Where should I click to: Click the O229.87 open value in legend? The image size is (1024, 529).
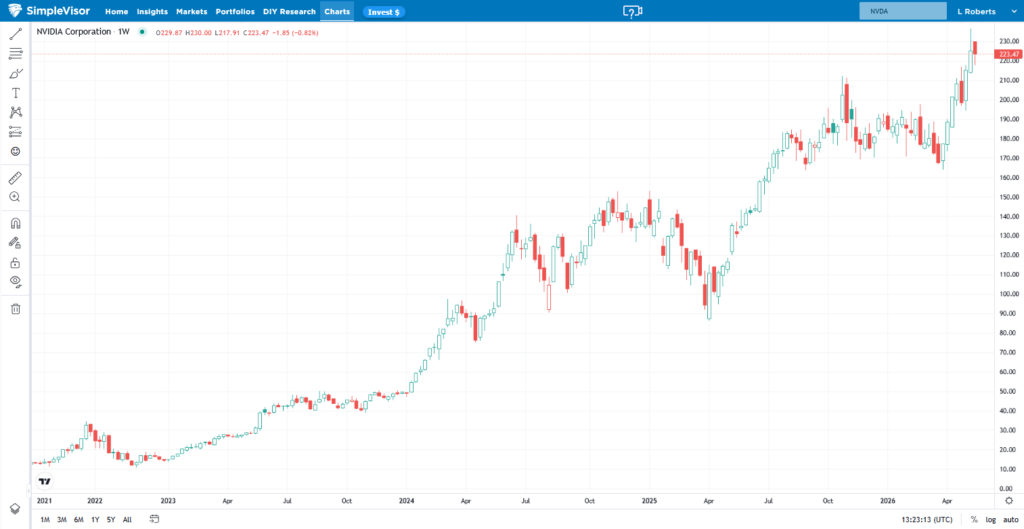tap(170, 33)
